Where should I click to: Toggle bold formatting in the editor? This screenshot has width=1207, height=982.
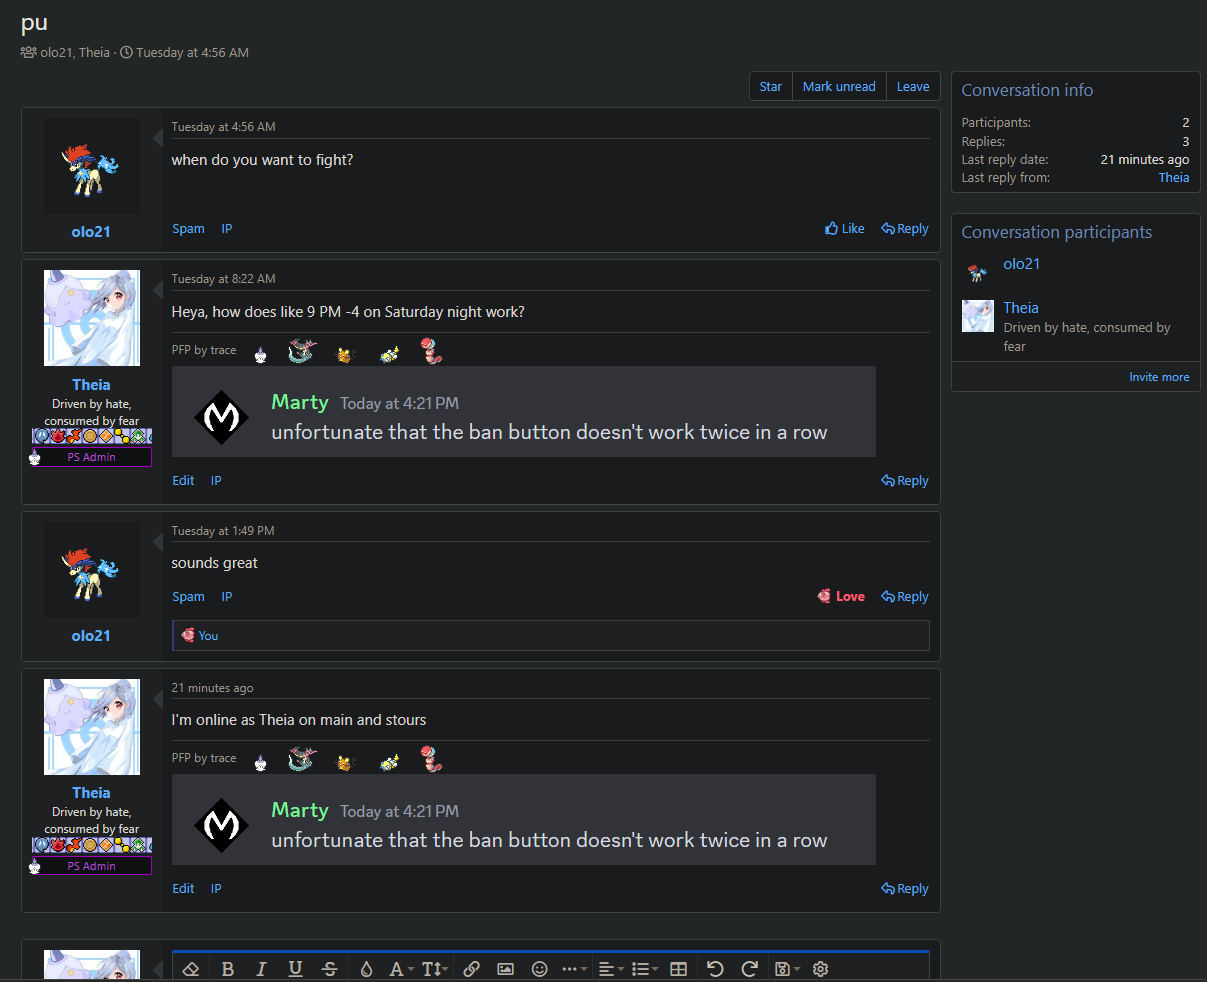coord(228,968)
